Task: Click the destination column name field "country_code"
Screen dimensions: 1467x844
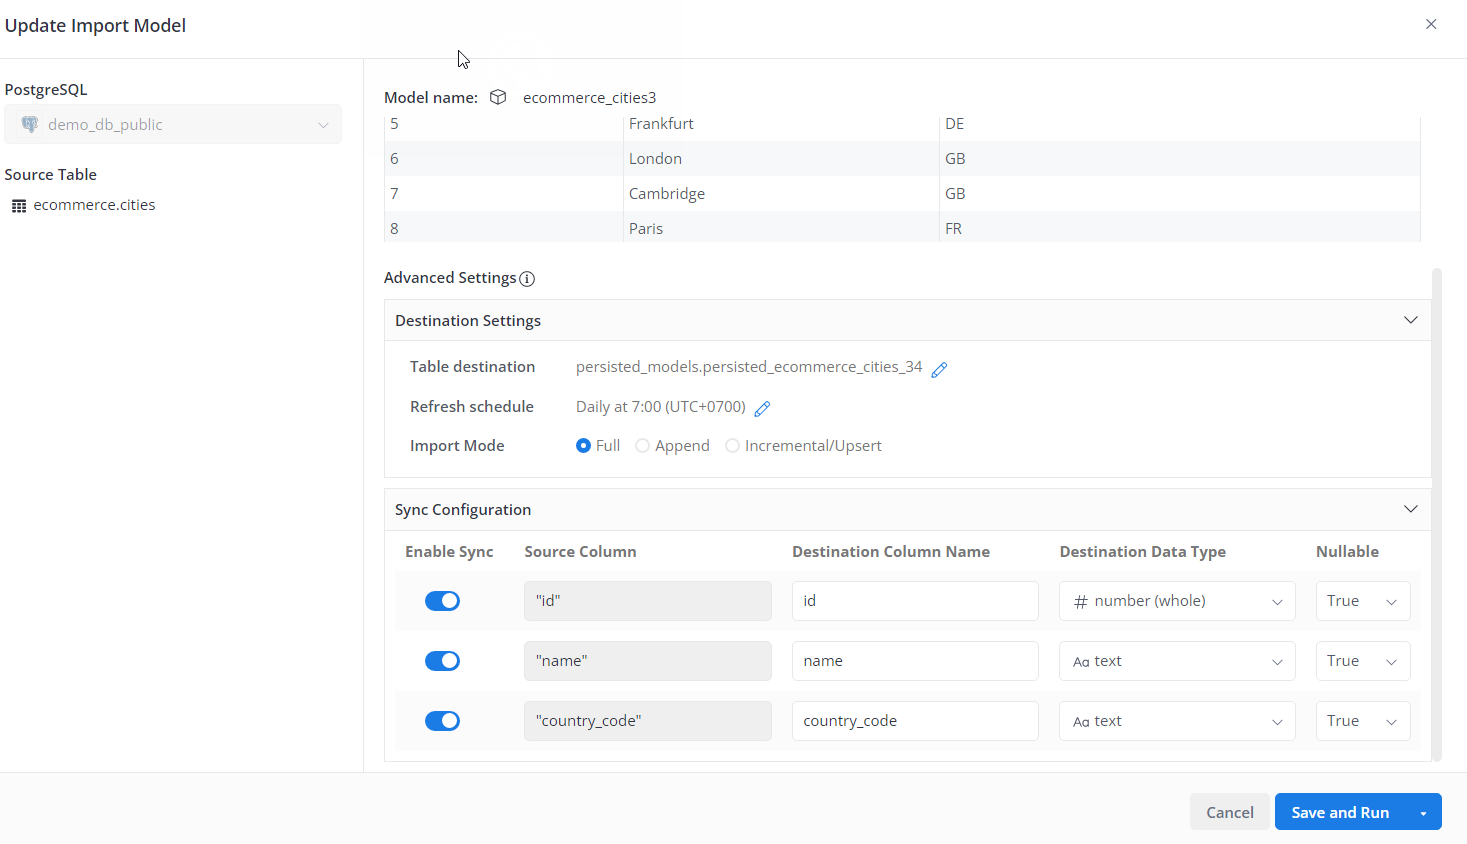Action: pos(915,721)
